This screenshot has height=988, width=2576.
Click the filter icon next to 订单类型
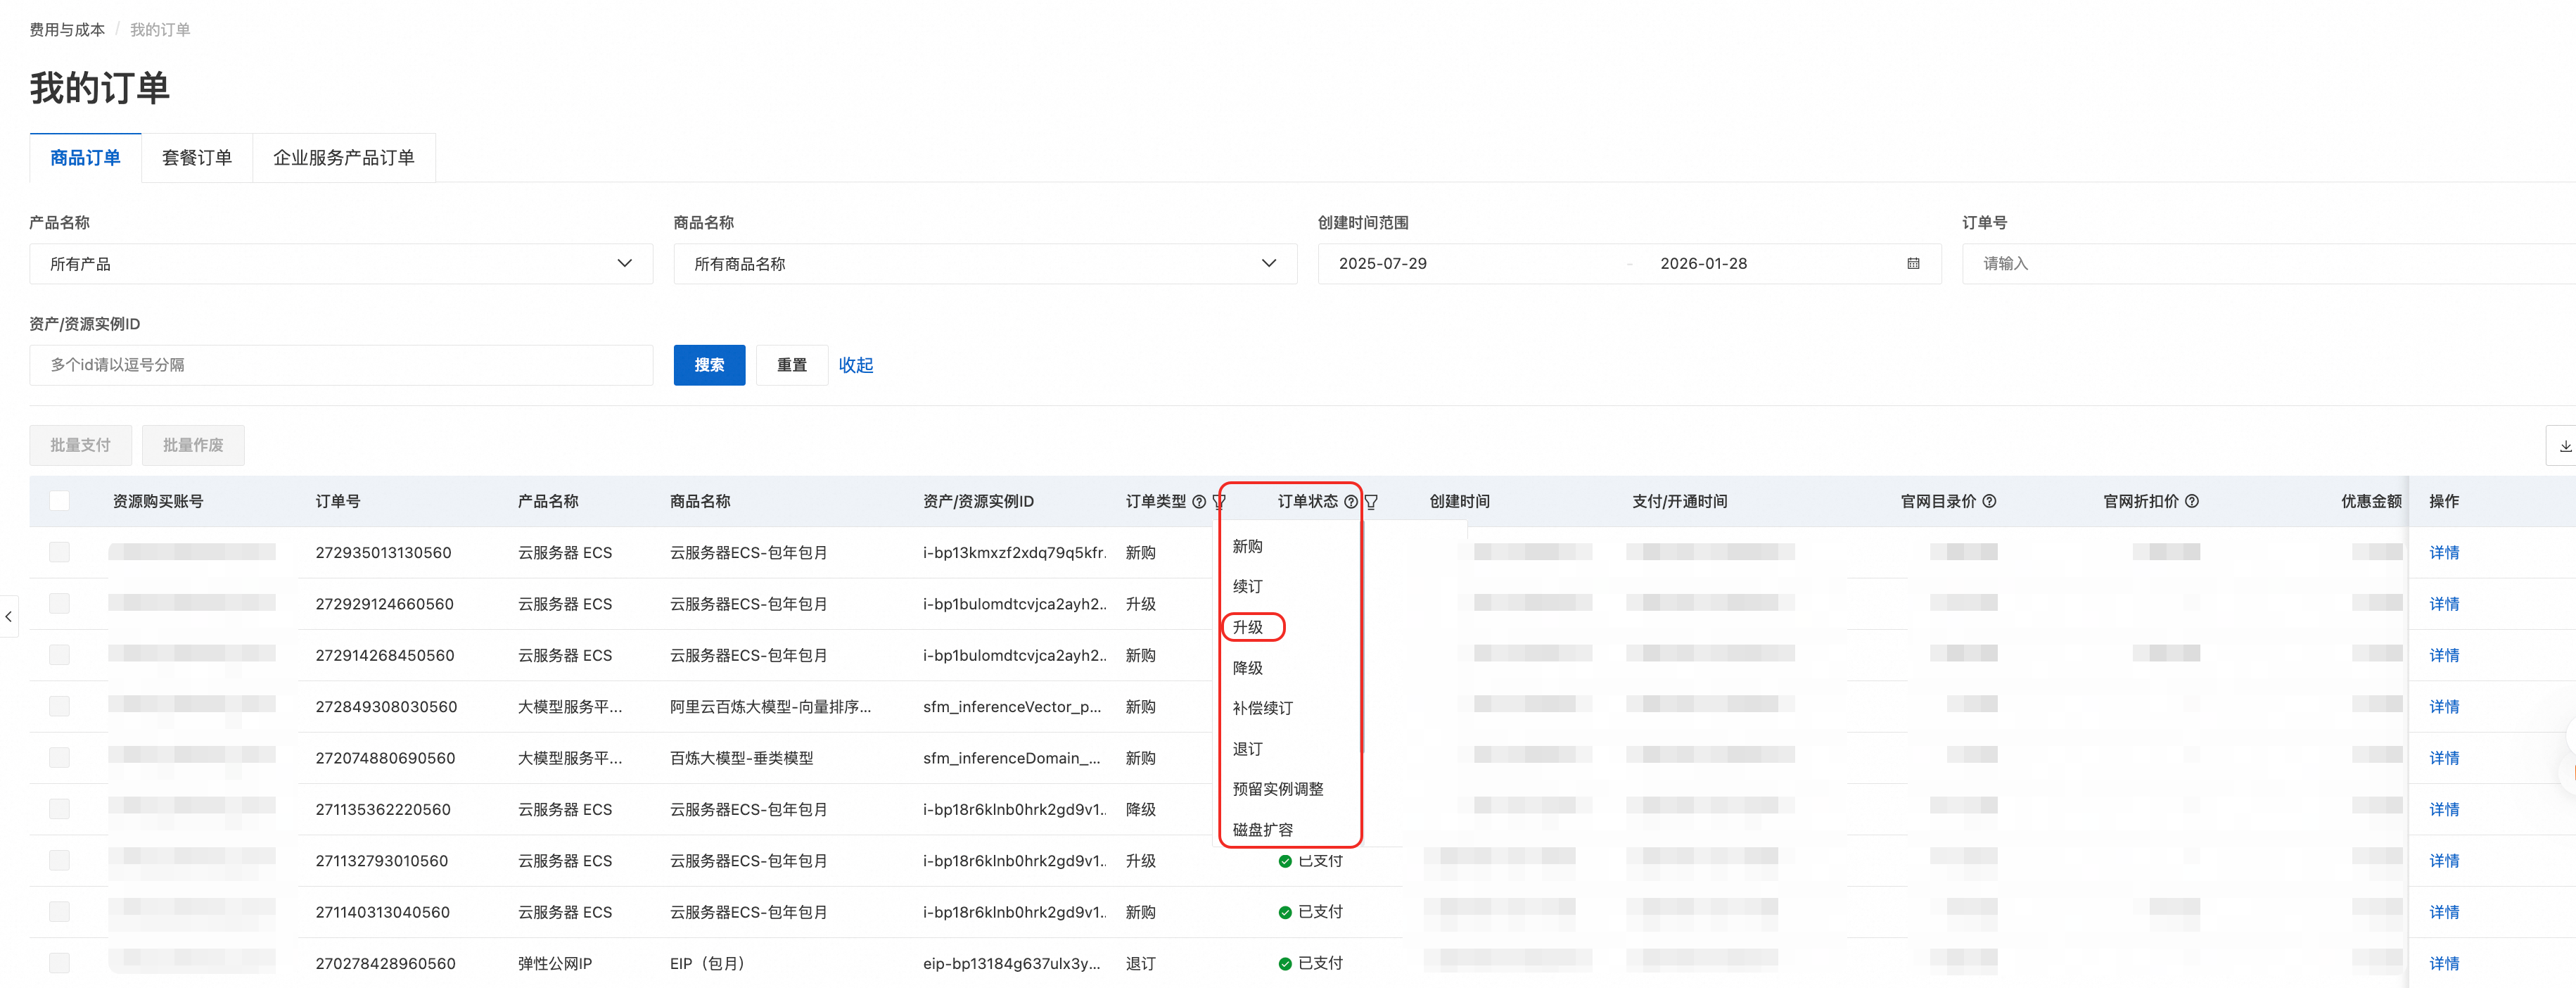click(x=1218, y=502)
